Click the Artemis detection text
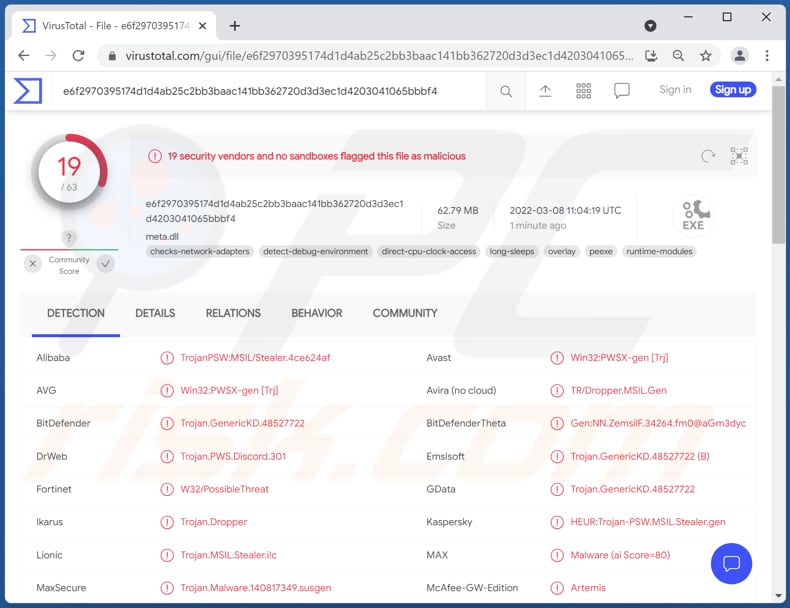Screen dimensions: 790x608 pos(588,588)
